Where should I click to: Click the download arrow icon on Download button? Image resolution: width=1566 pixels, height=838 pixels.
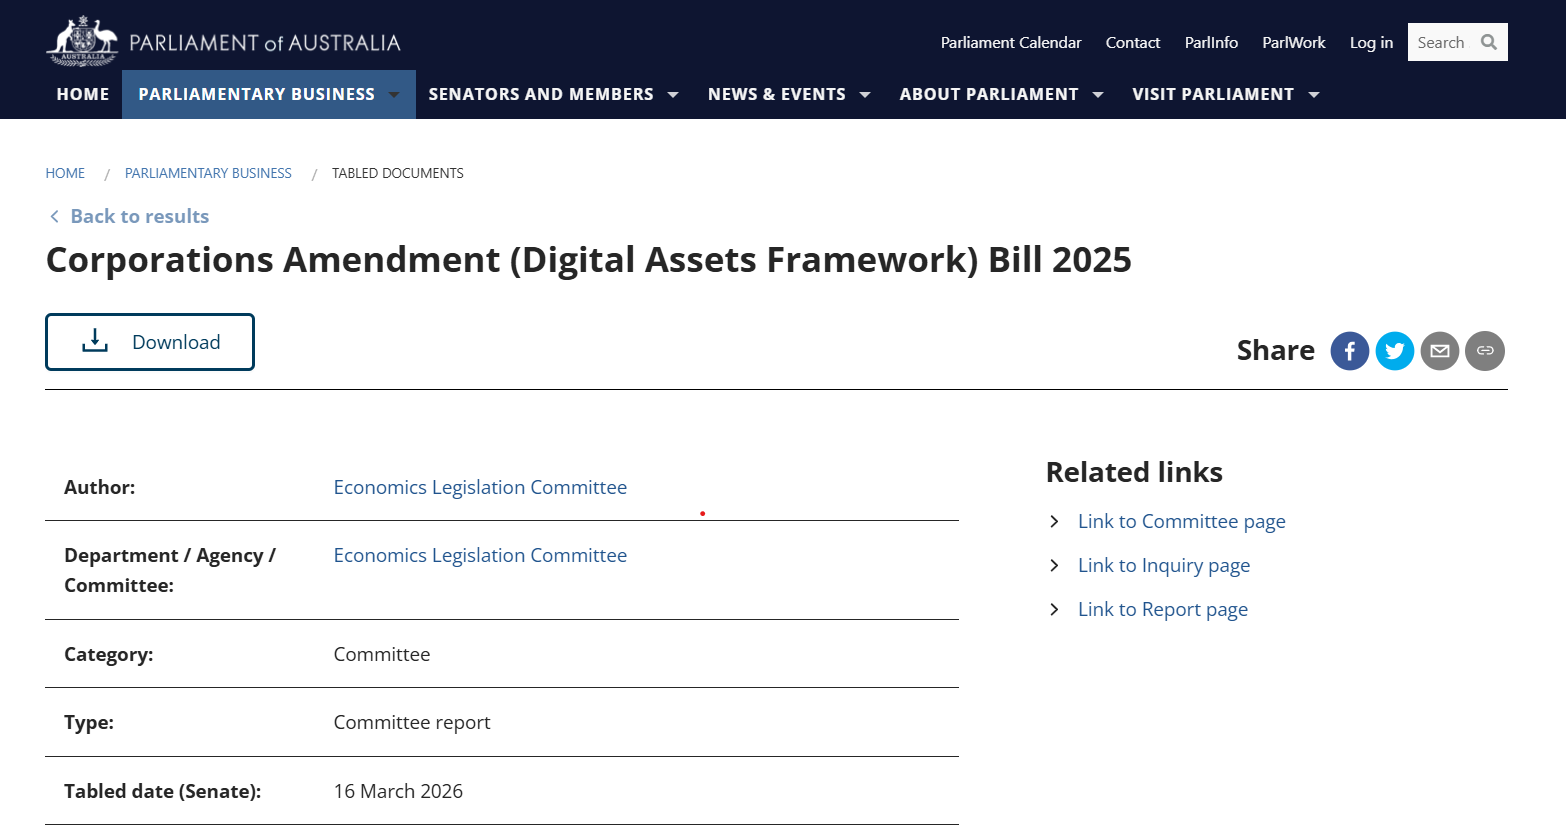pyautogui.click(x=94, y=340)
